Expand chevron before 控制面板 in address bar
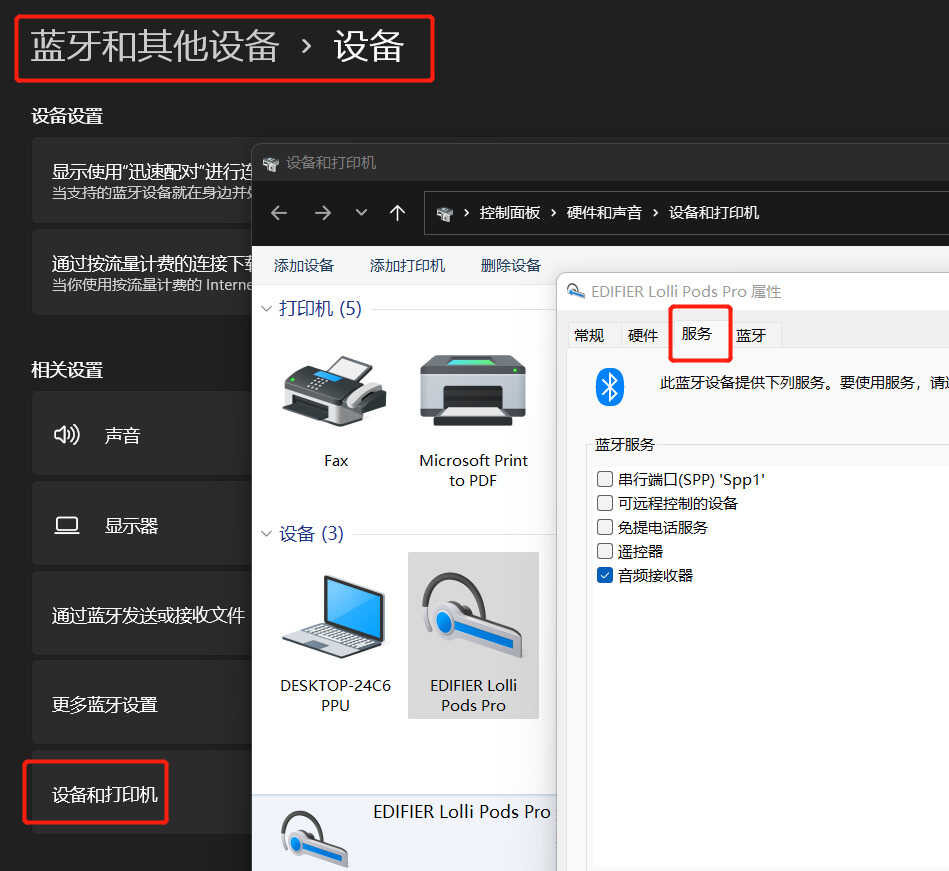Image resolution: width=949 pixels, height=871 pixels. click(x=467, y=213)
